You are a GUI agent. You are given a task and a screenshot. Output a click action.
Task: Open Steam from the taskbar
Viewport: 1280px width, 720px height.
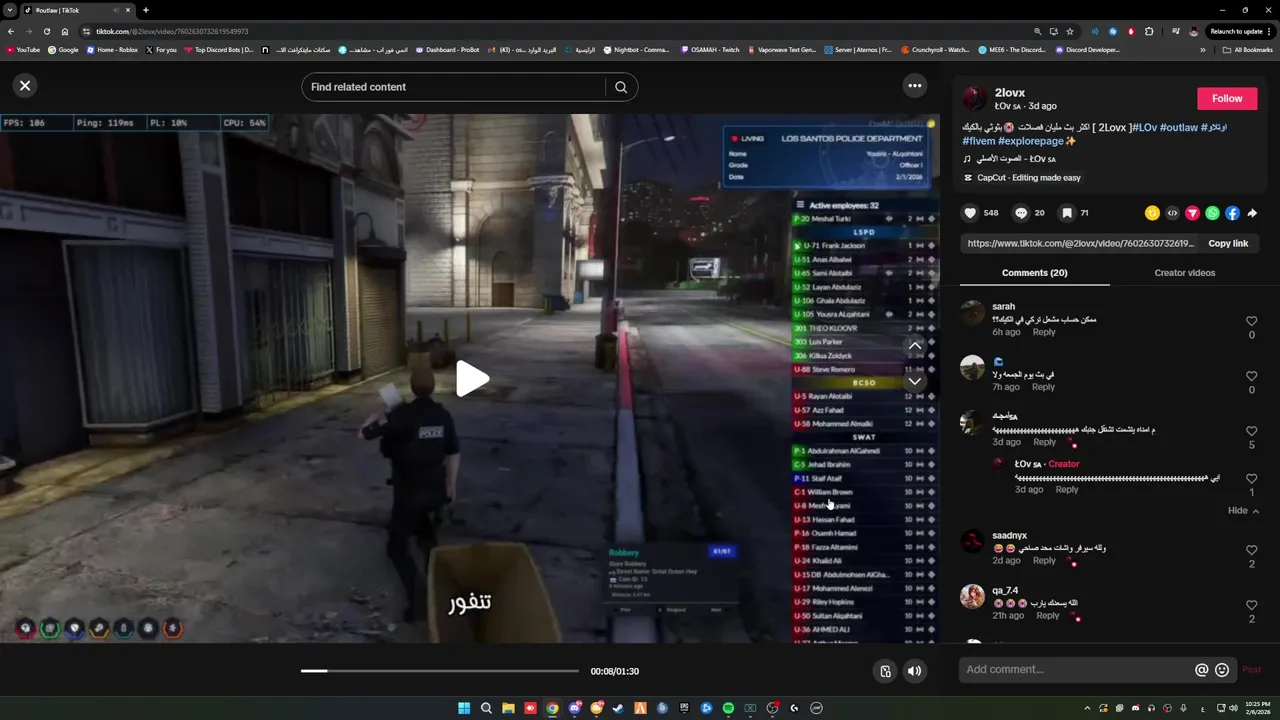618,708
